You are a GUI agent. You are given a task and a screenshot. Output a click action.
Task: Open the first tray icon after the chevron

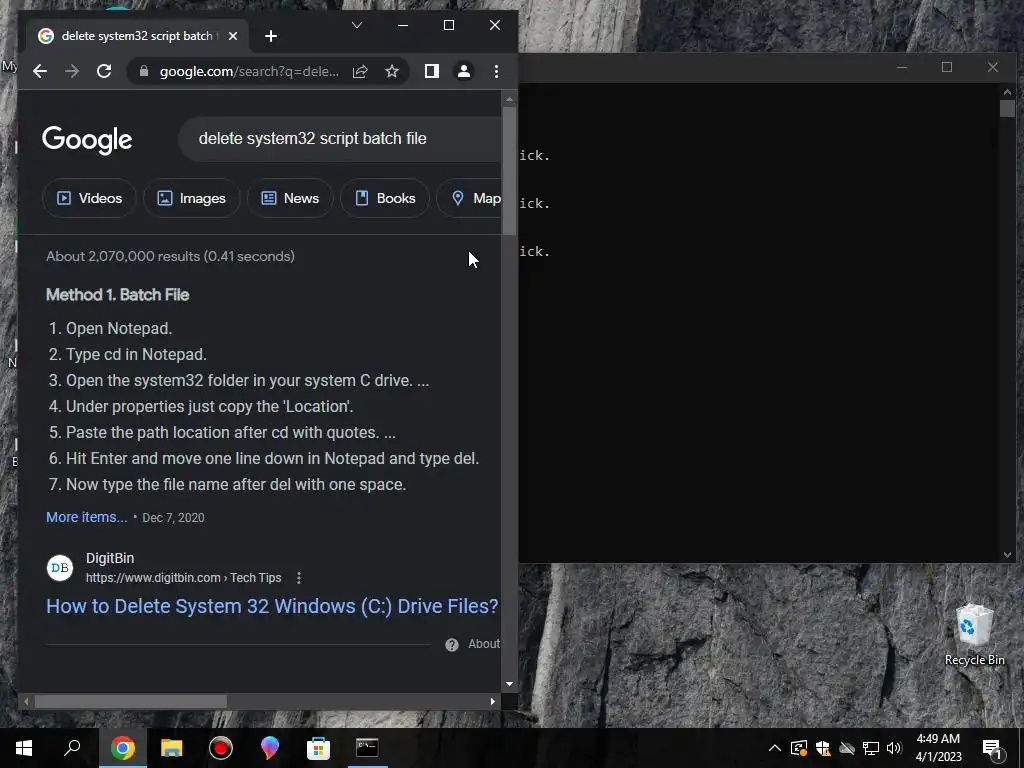(799, 748)
